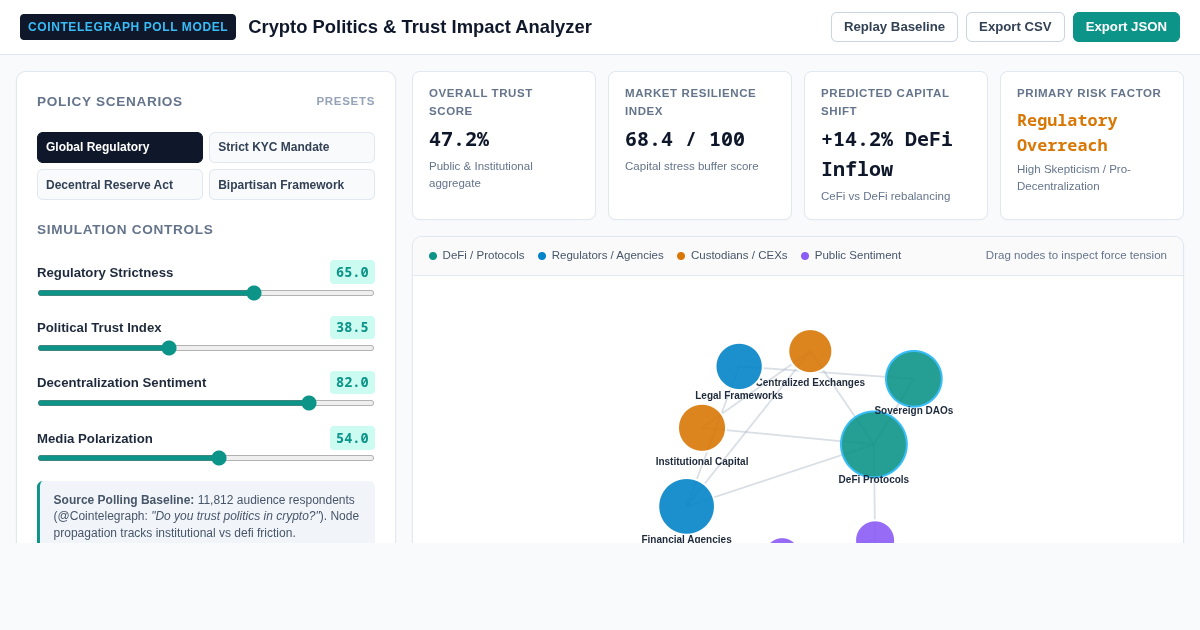Click purple Public Sentiment node below DeFi Protocols
Screen dimensions: 1200x630
tap(875, 533)
